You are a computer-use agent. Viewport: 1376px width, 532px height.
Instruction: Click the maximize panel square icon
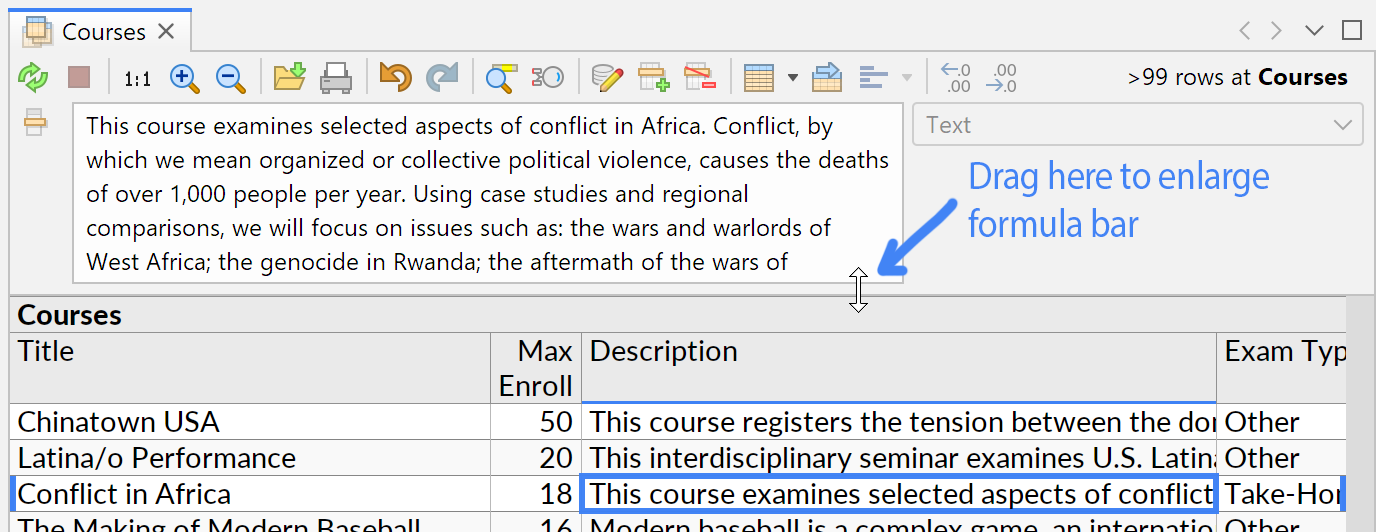point(1352,31)
